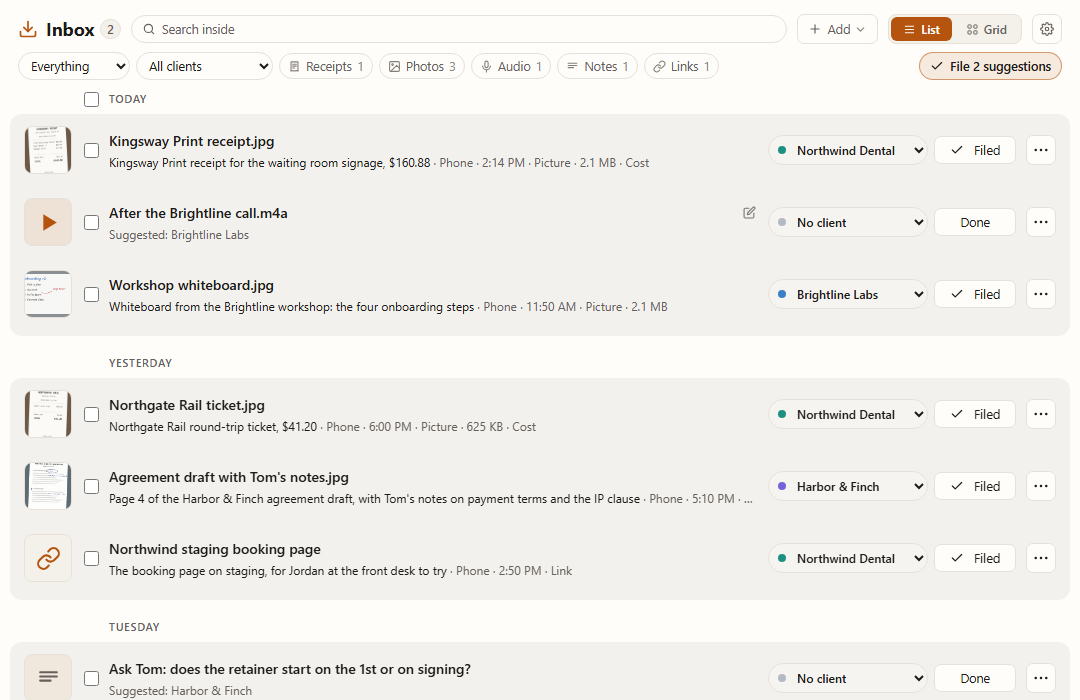This screenshot has width=1080, height=700.
Task: Open the Everything filter dropdown
Action: coord(74,66)
